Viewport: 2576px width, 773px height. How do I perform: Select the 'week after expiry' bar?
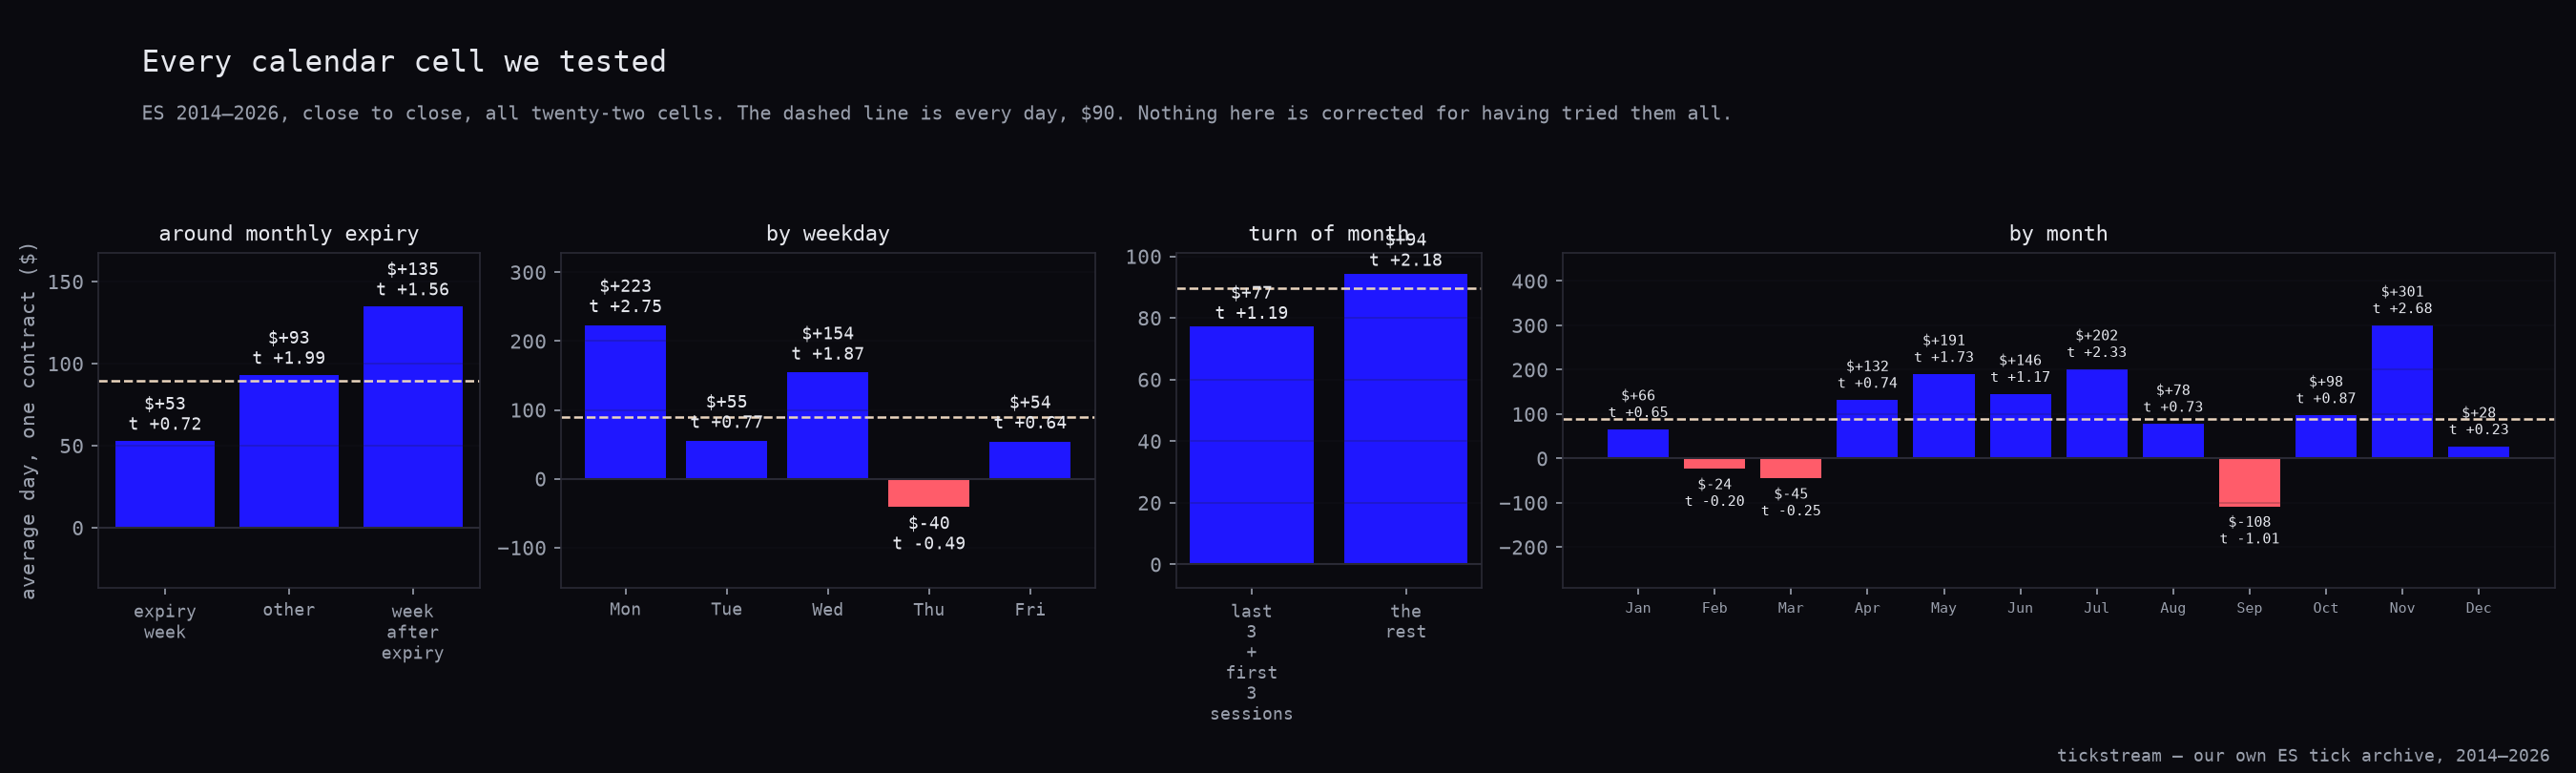click(x=413, y=417)
